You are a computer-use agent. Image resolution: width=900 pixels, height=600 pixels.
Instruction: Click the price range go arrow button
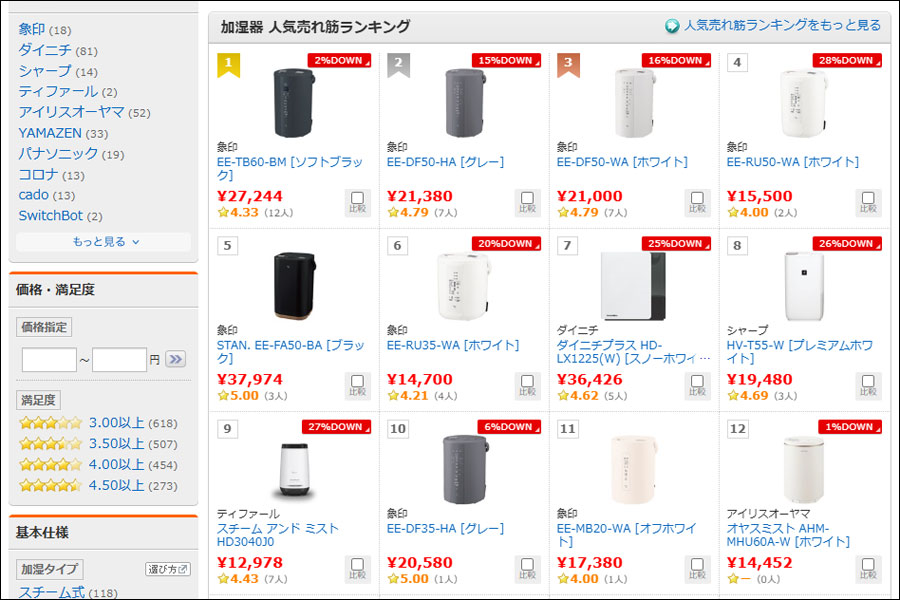point(175,359)
